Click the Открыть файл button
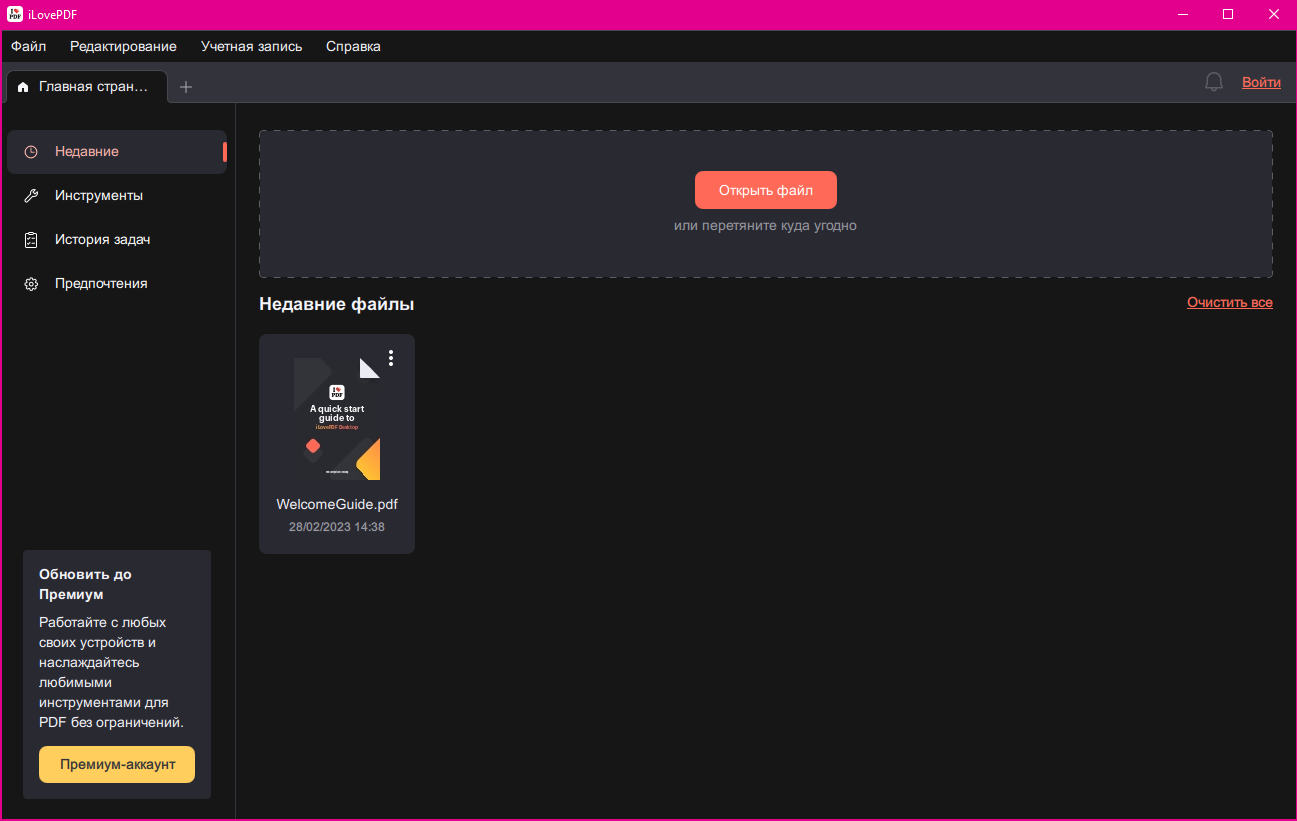This screenshot has height=821, width=1297. tap(766, 190)
